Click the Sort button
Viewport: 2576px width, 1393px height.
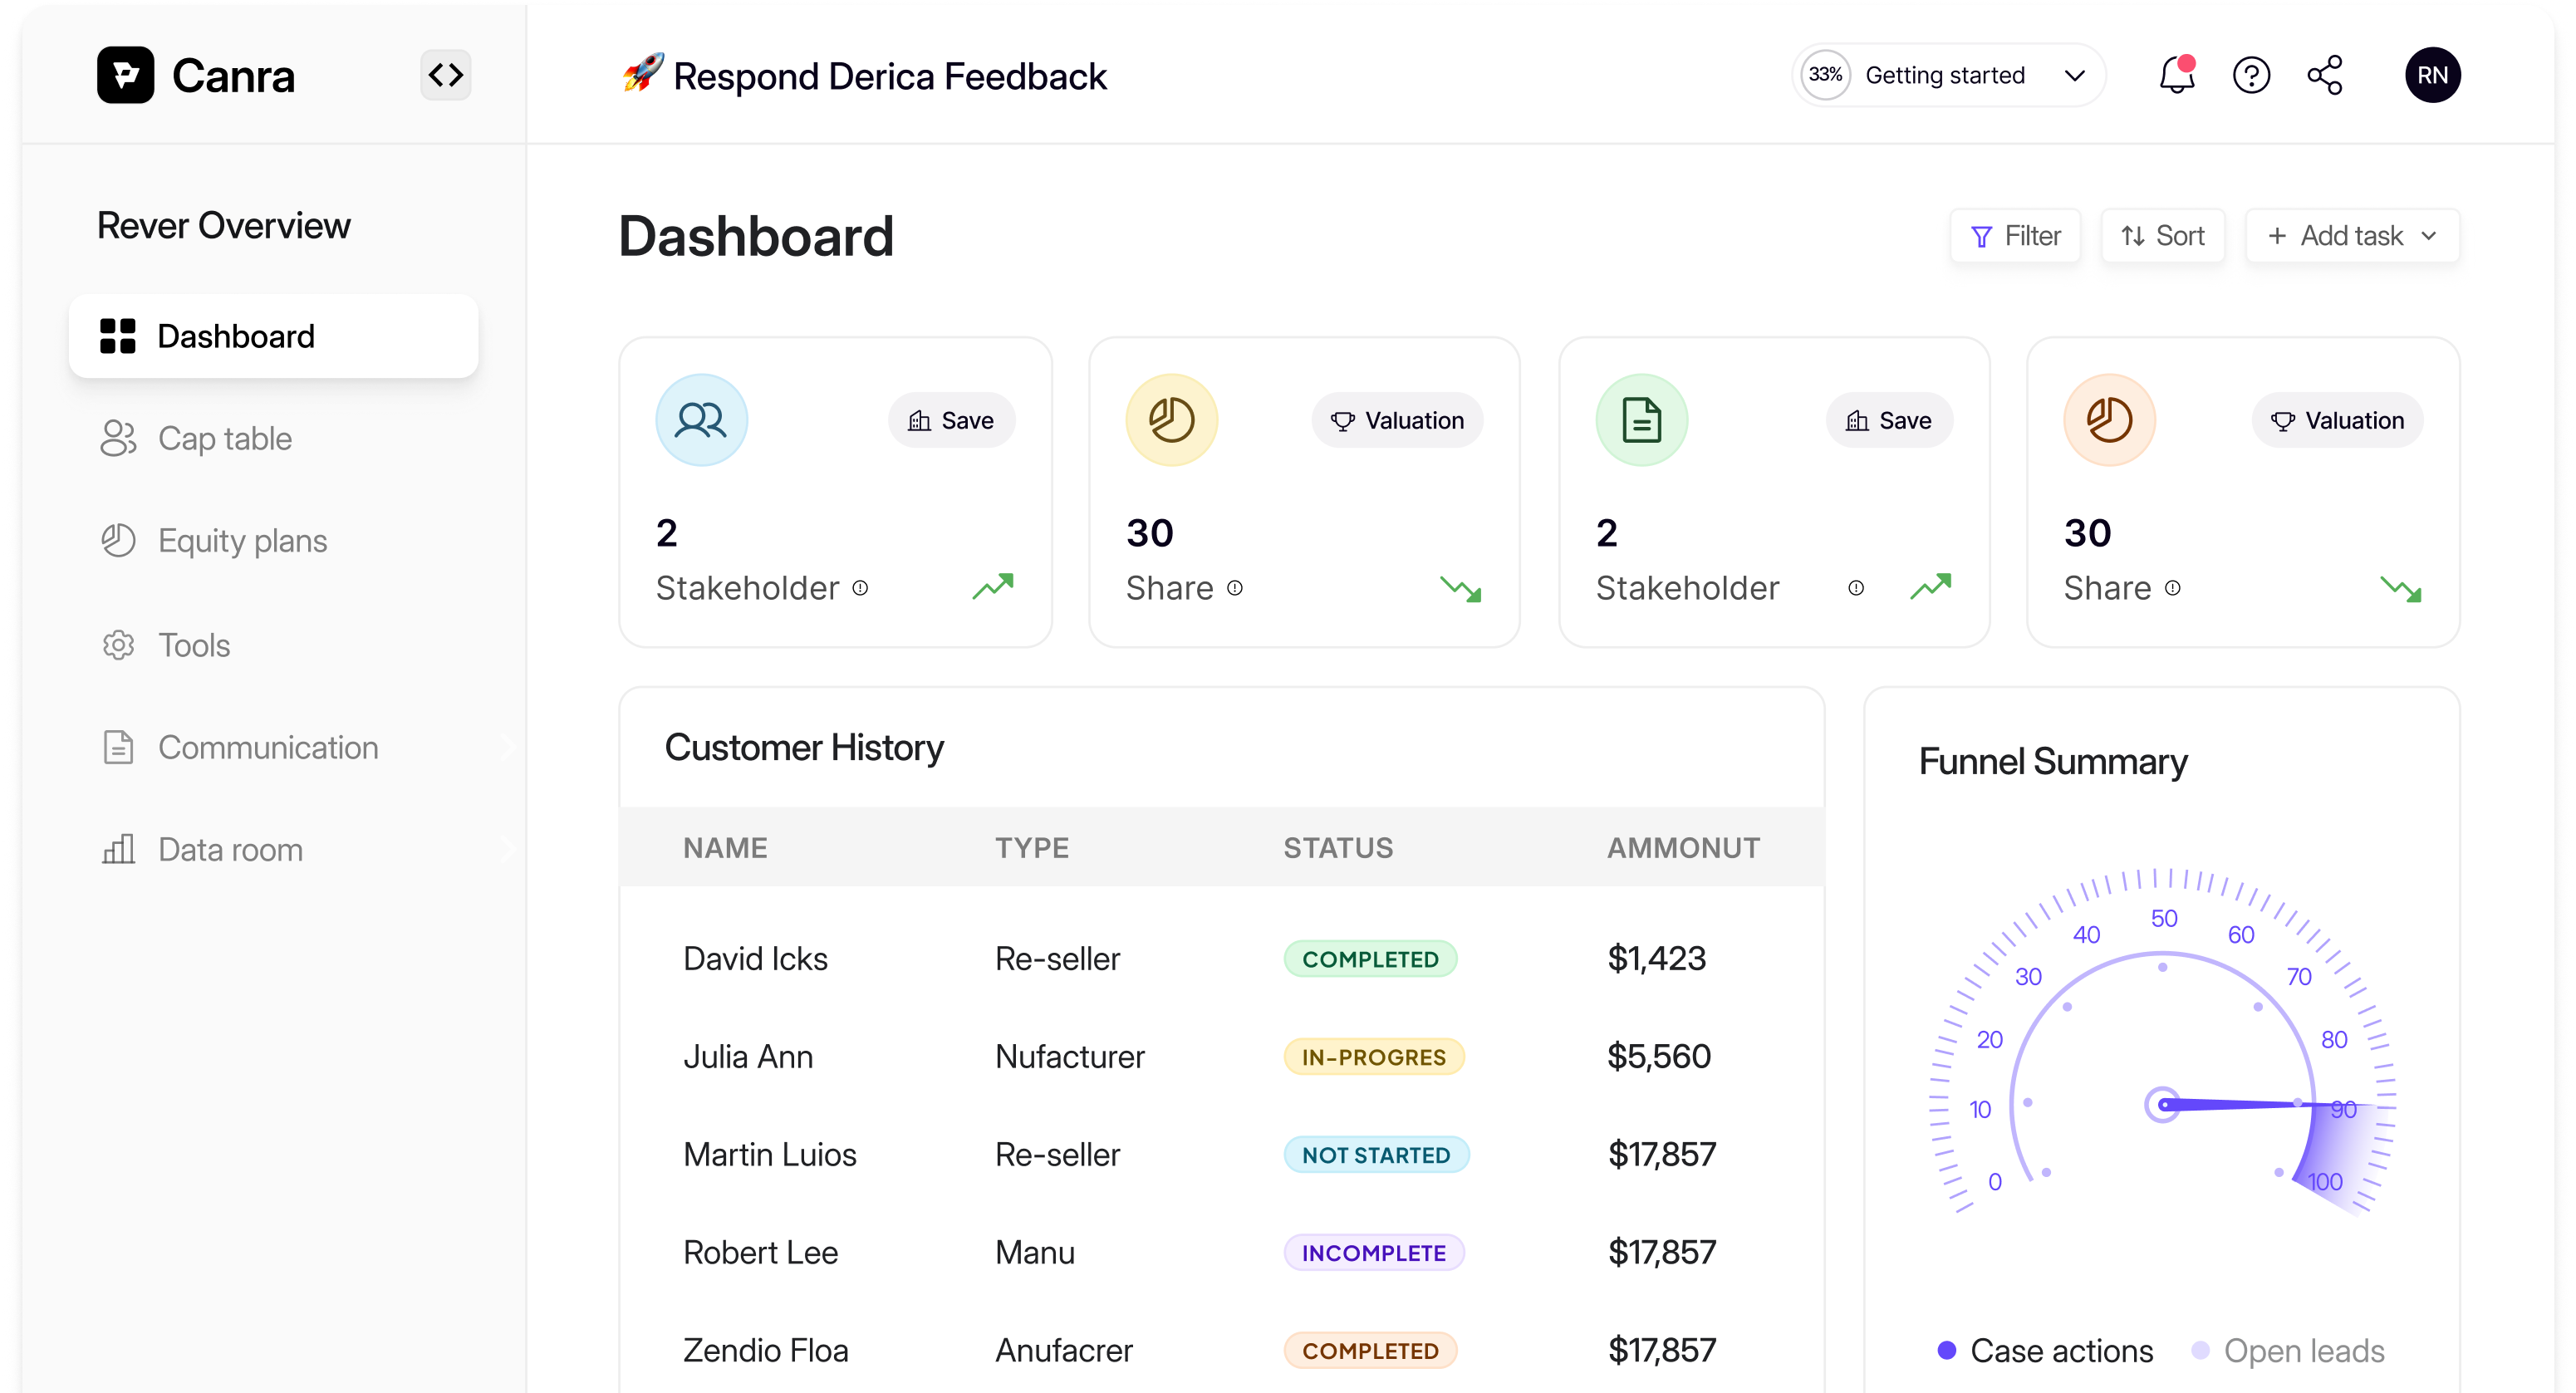click(x=2162, y=236)
